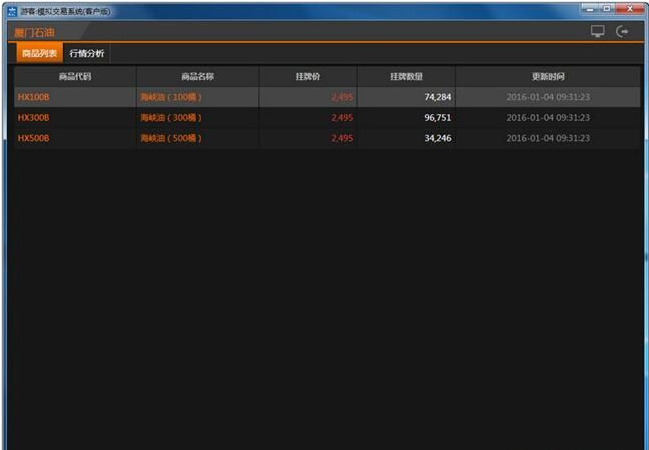This screenshot has height=450, width=649.
Task: Select the HX500B product code
Action: click(x=34, y=138)
